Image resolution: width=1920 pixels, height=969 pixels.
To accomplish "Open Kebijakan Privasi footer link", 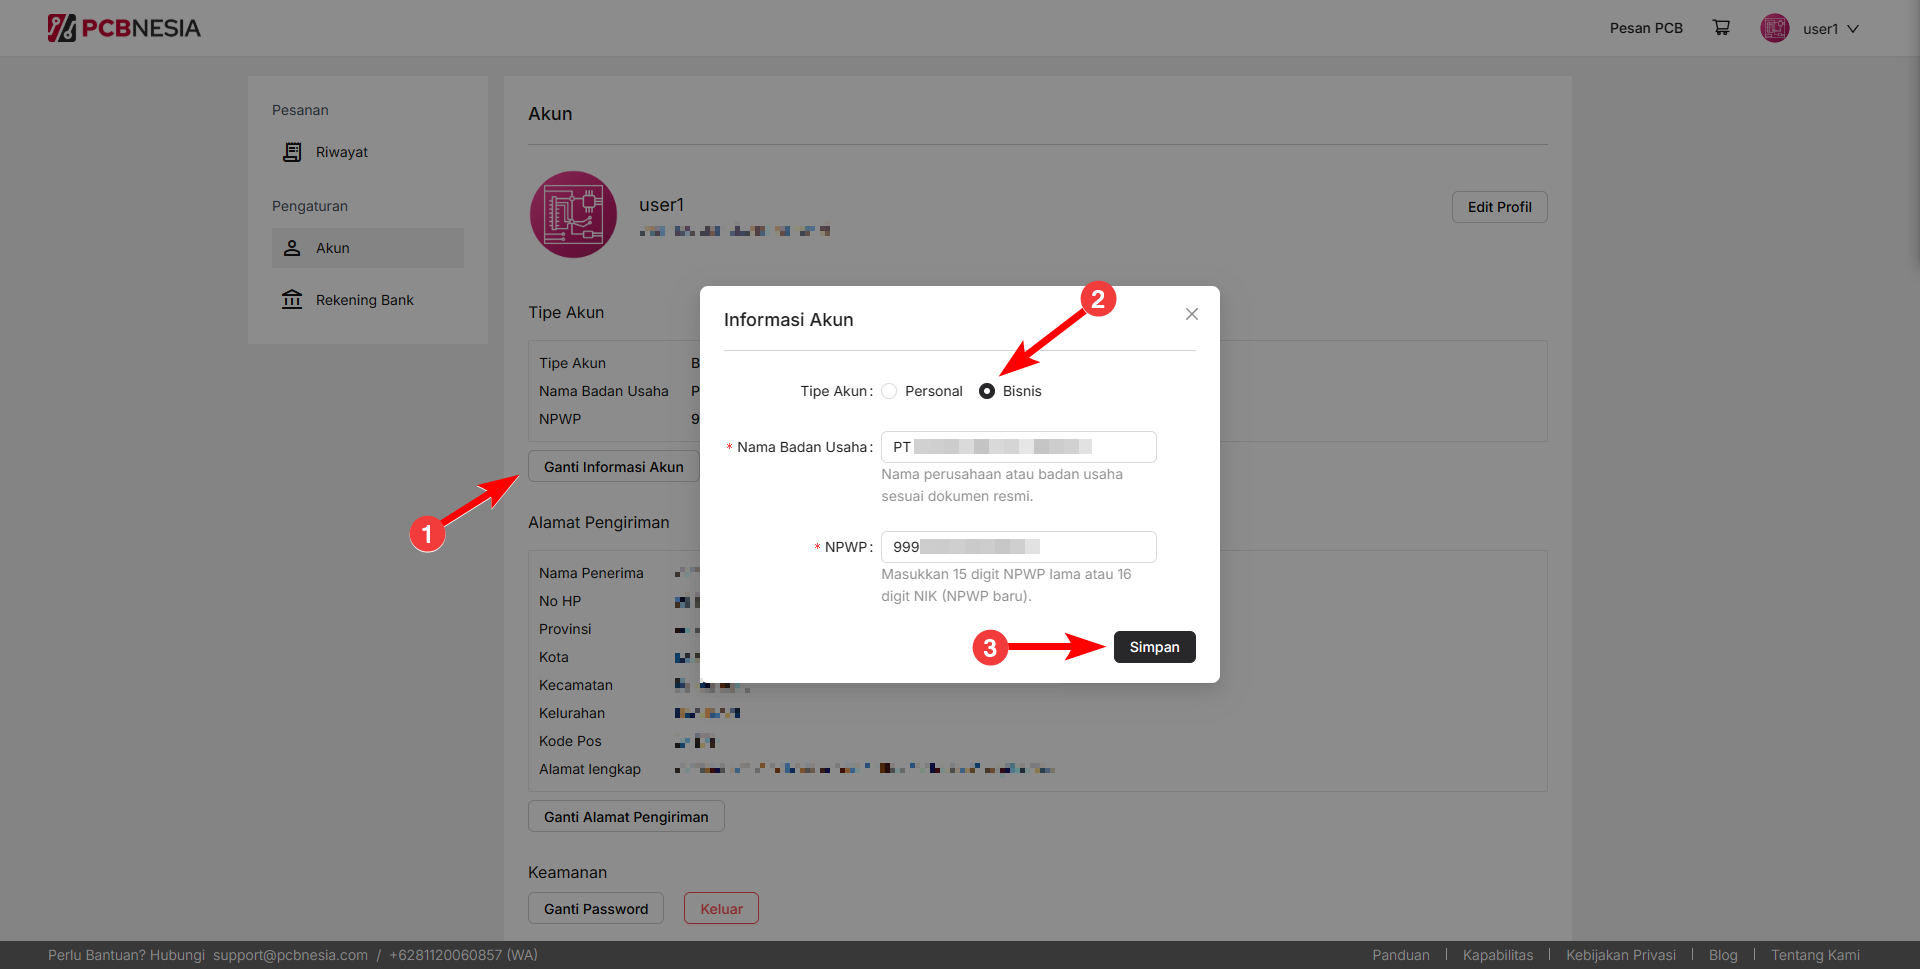I will point(1621,955).
